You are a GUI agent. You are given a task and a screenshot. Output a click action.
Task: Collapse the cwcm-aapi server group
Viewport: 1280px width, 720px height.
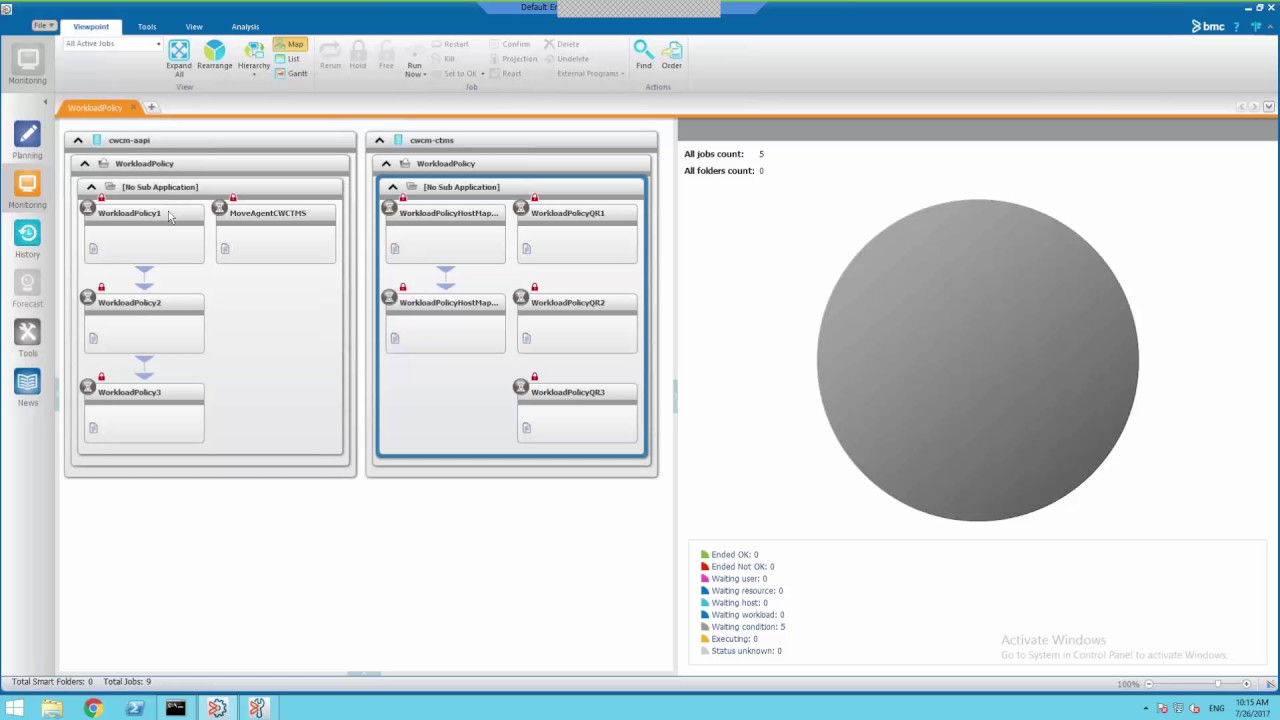click(78, 140)
